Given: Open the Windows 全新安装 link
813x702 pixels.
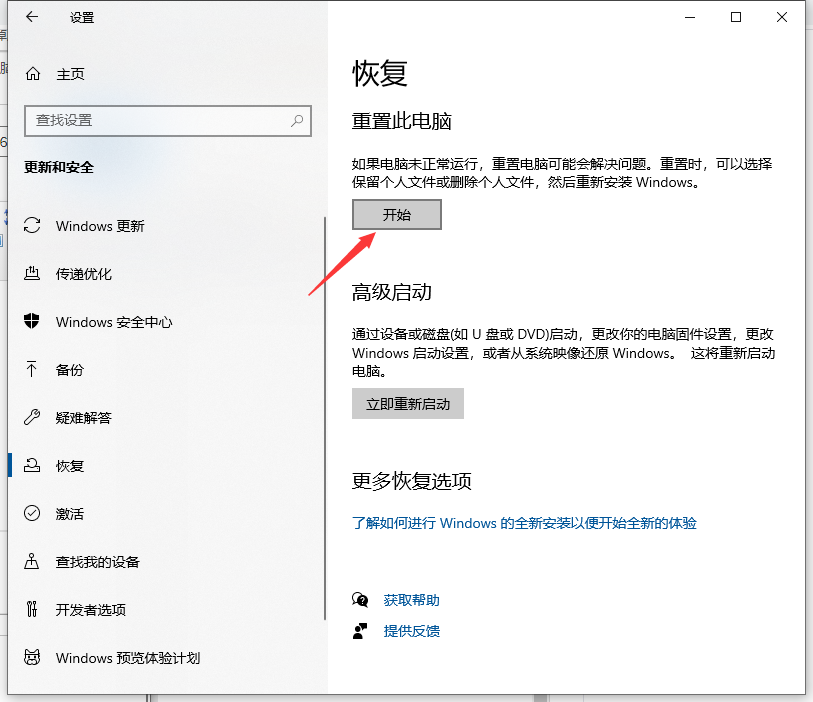Looking at the screenshot, I should point(524,523).
